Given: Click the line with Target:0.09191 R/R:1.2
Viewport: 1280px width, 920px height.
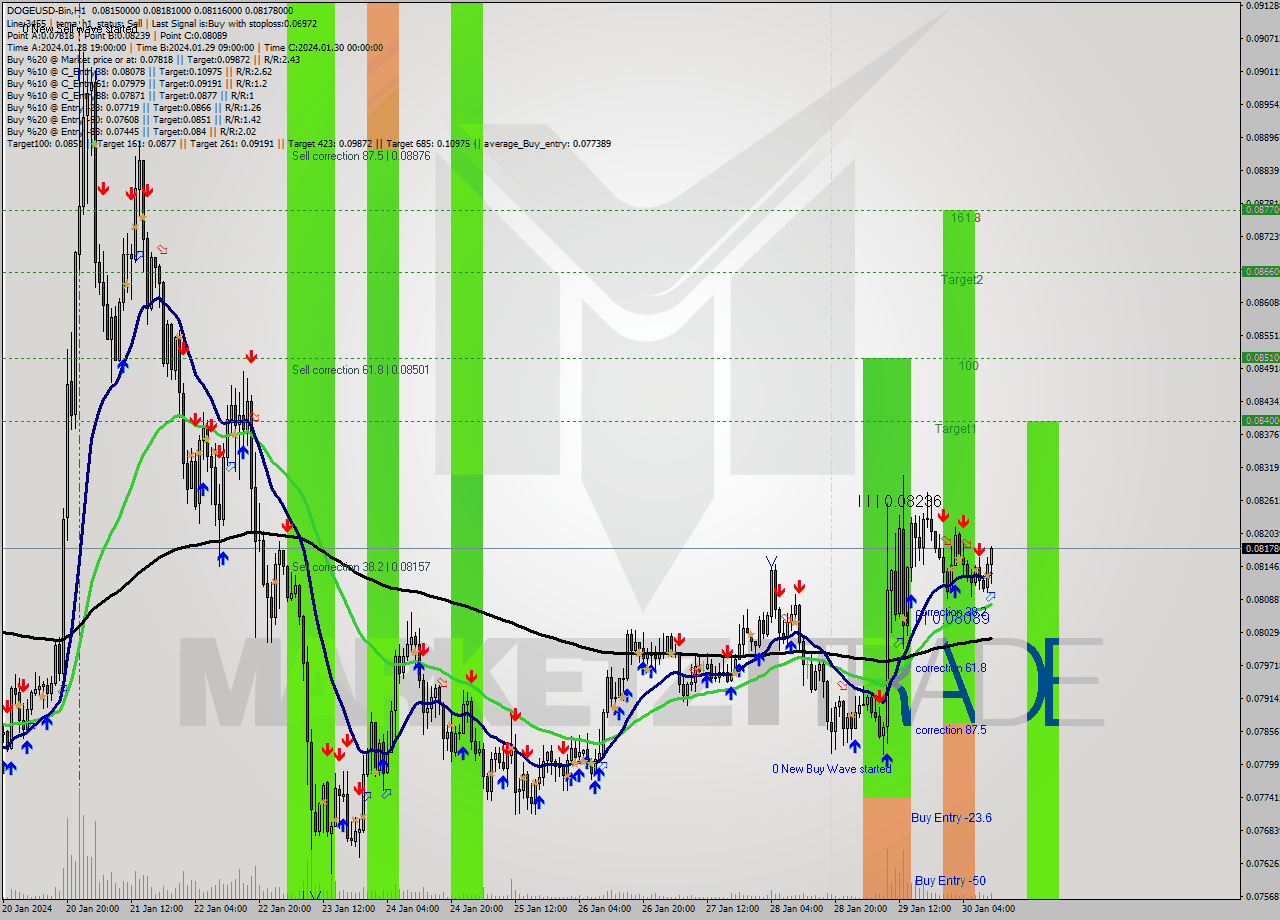Looking at the screenshot, I should click(136, 83).
